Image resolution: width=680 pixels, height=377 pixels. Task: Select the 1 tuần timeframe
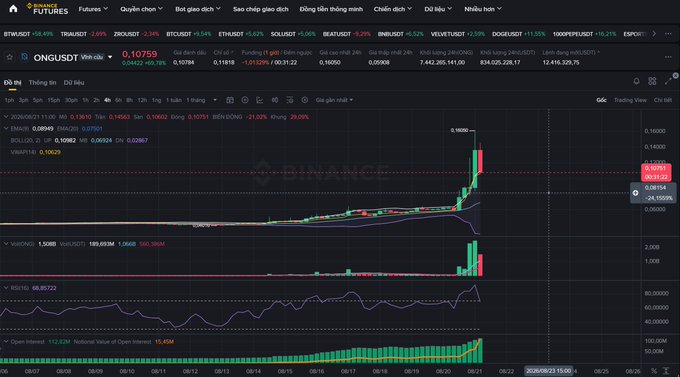tap(174, 100)
